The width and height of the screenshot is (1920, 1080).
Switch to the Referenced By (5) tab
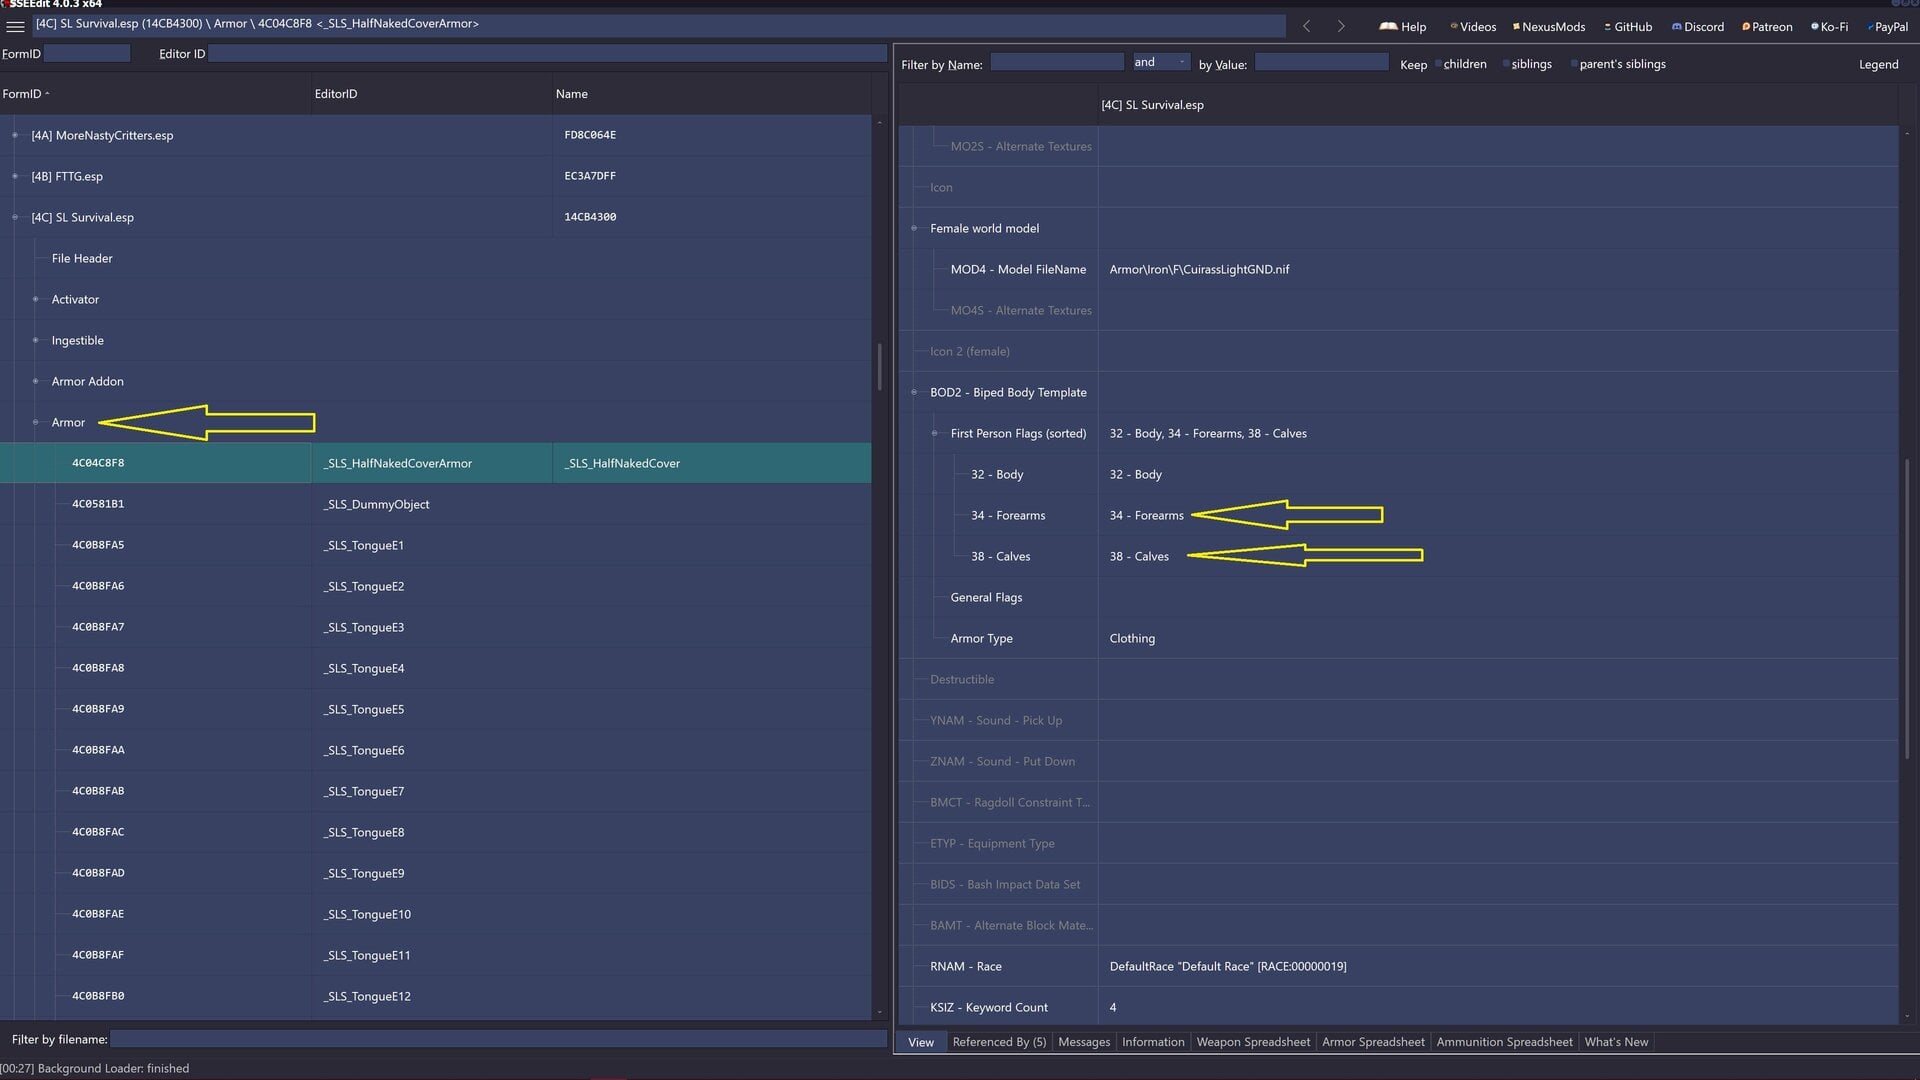tap(999, 1042)
